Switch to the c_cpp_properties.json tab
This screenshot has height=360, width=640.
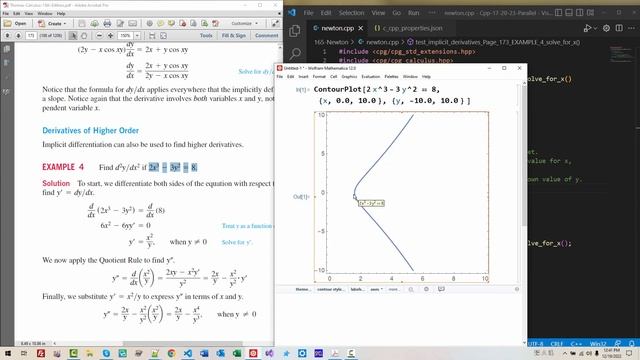[408, 28]
